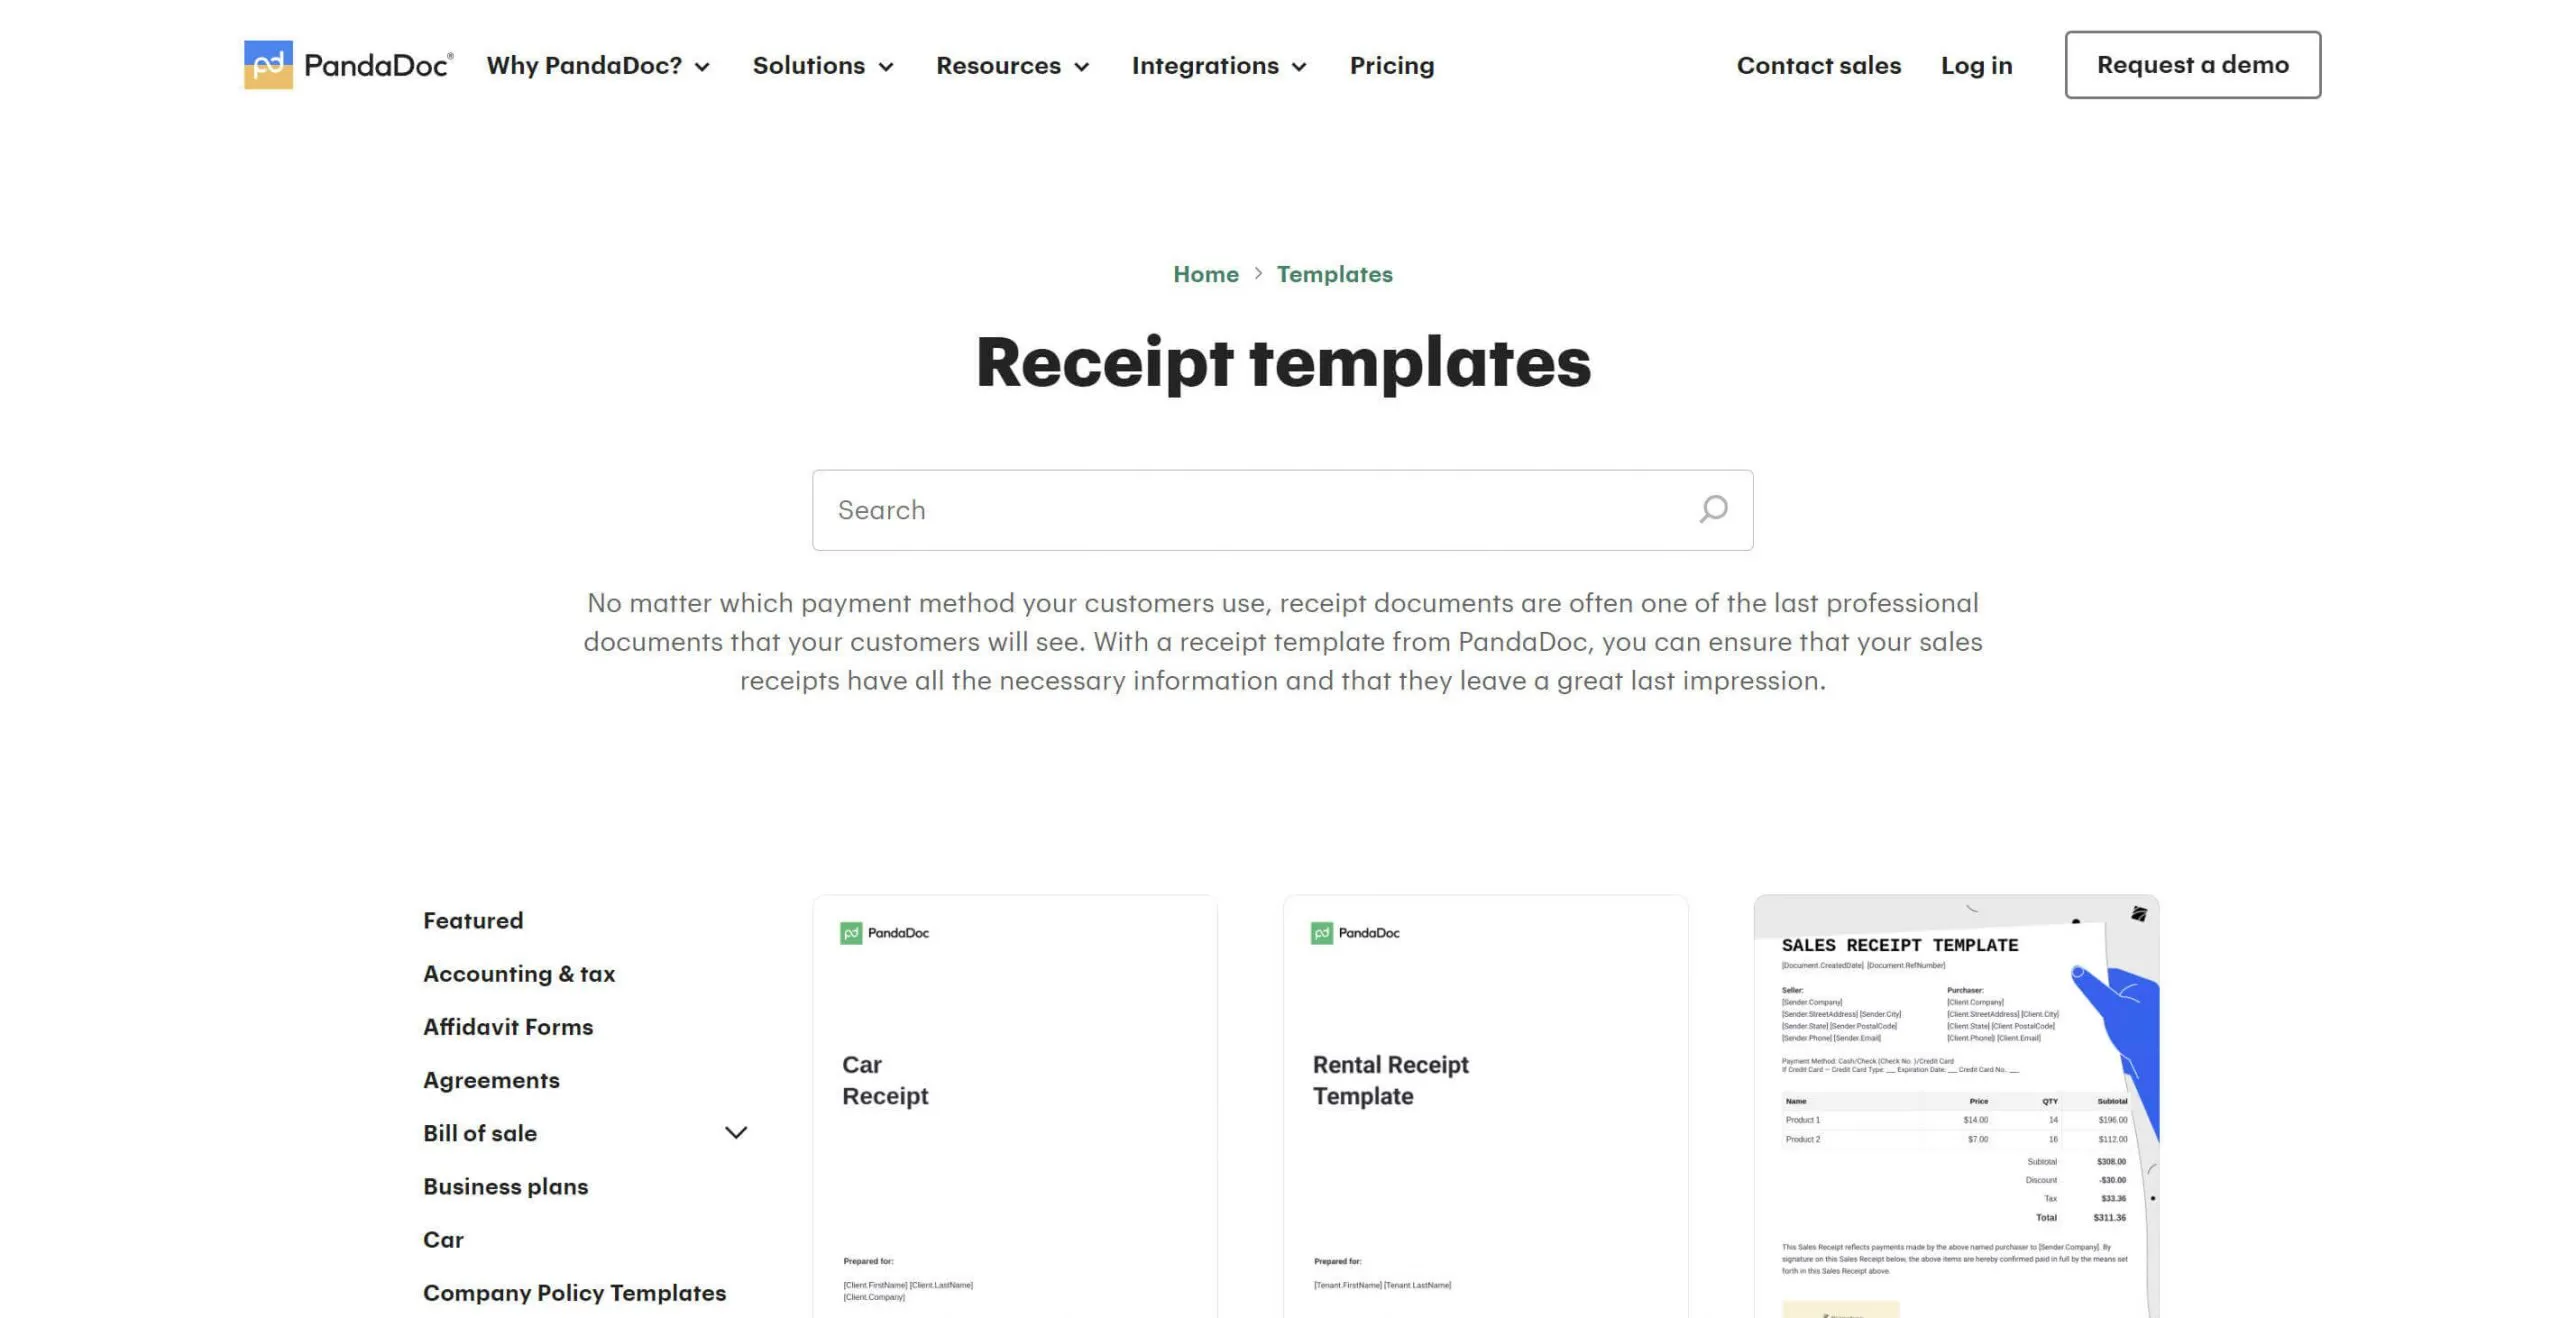
Task: Expand the Why PandaDoc menu
Action: click(x=597, y=64)
